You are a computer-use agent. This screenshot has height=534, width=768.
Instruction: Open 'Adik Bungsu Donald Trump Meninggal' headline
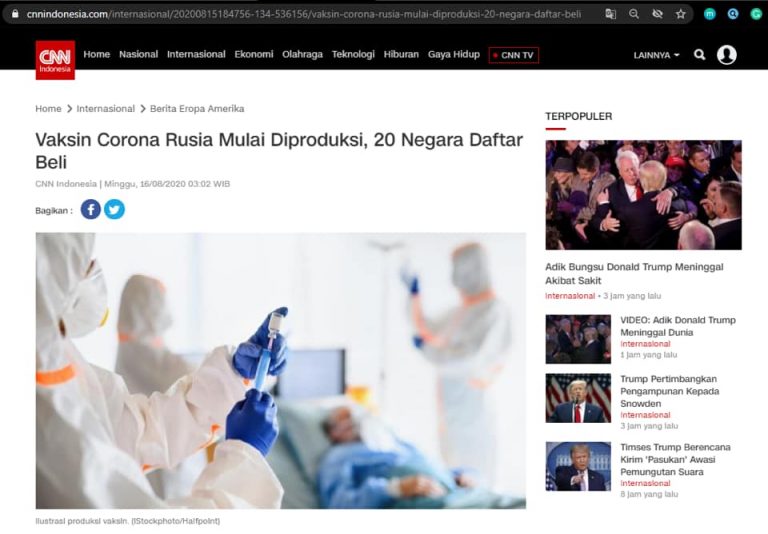point(634,273)
